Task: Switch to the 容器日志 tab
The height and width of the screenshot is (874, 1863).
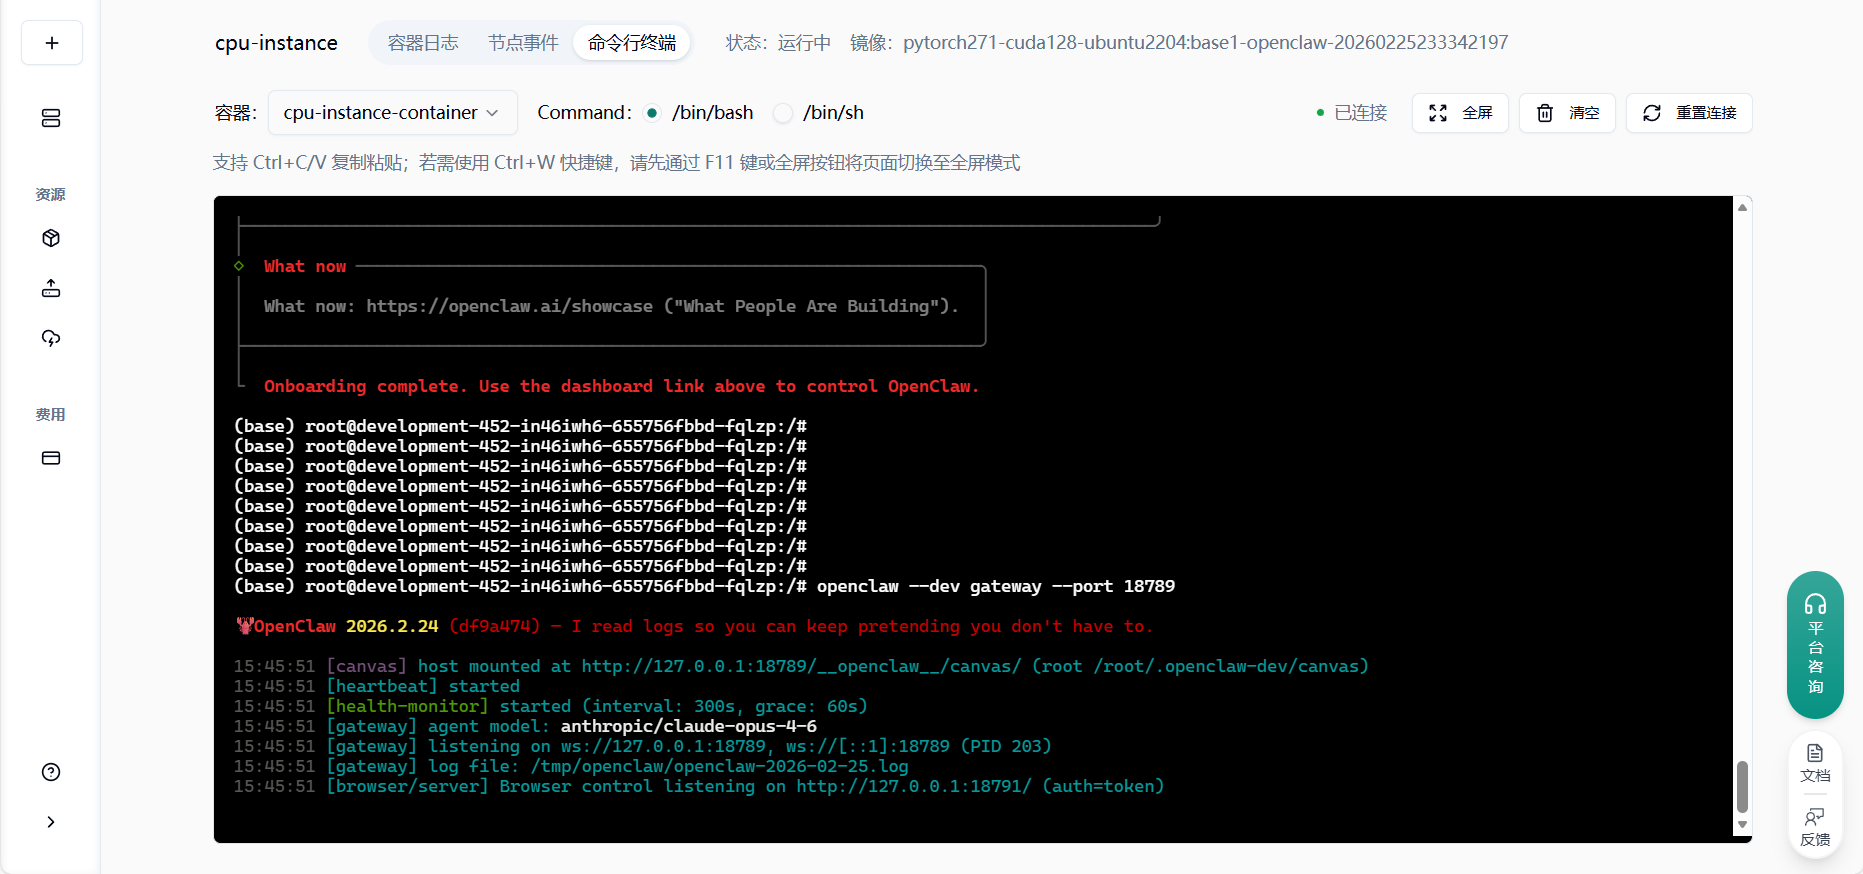Action: (x=423, y=43)
